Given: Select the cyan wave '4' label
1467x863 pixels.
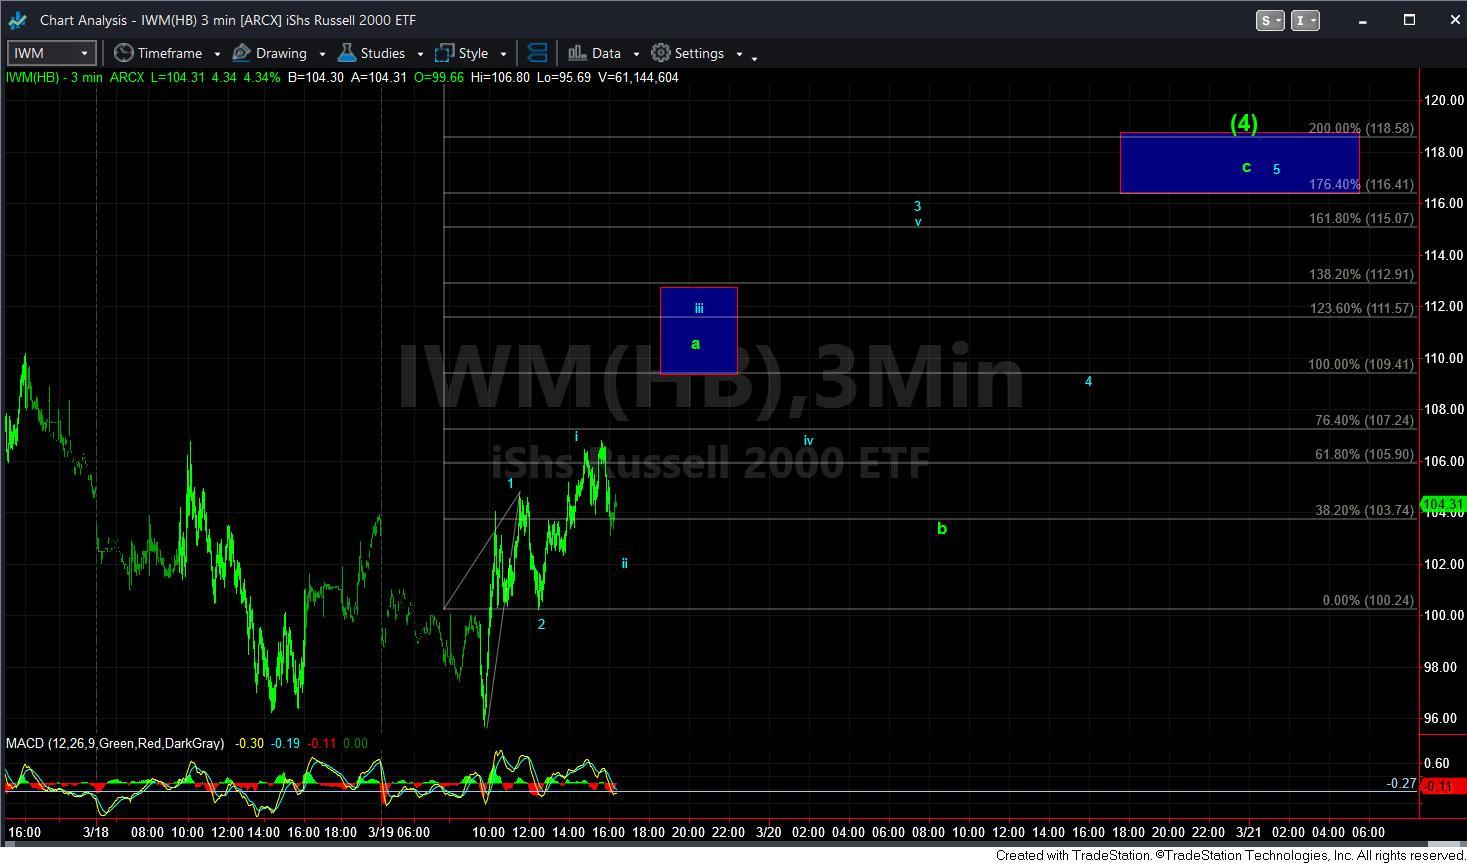Looking at the screenshot, I should 1089,381.
